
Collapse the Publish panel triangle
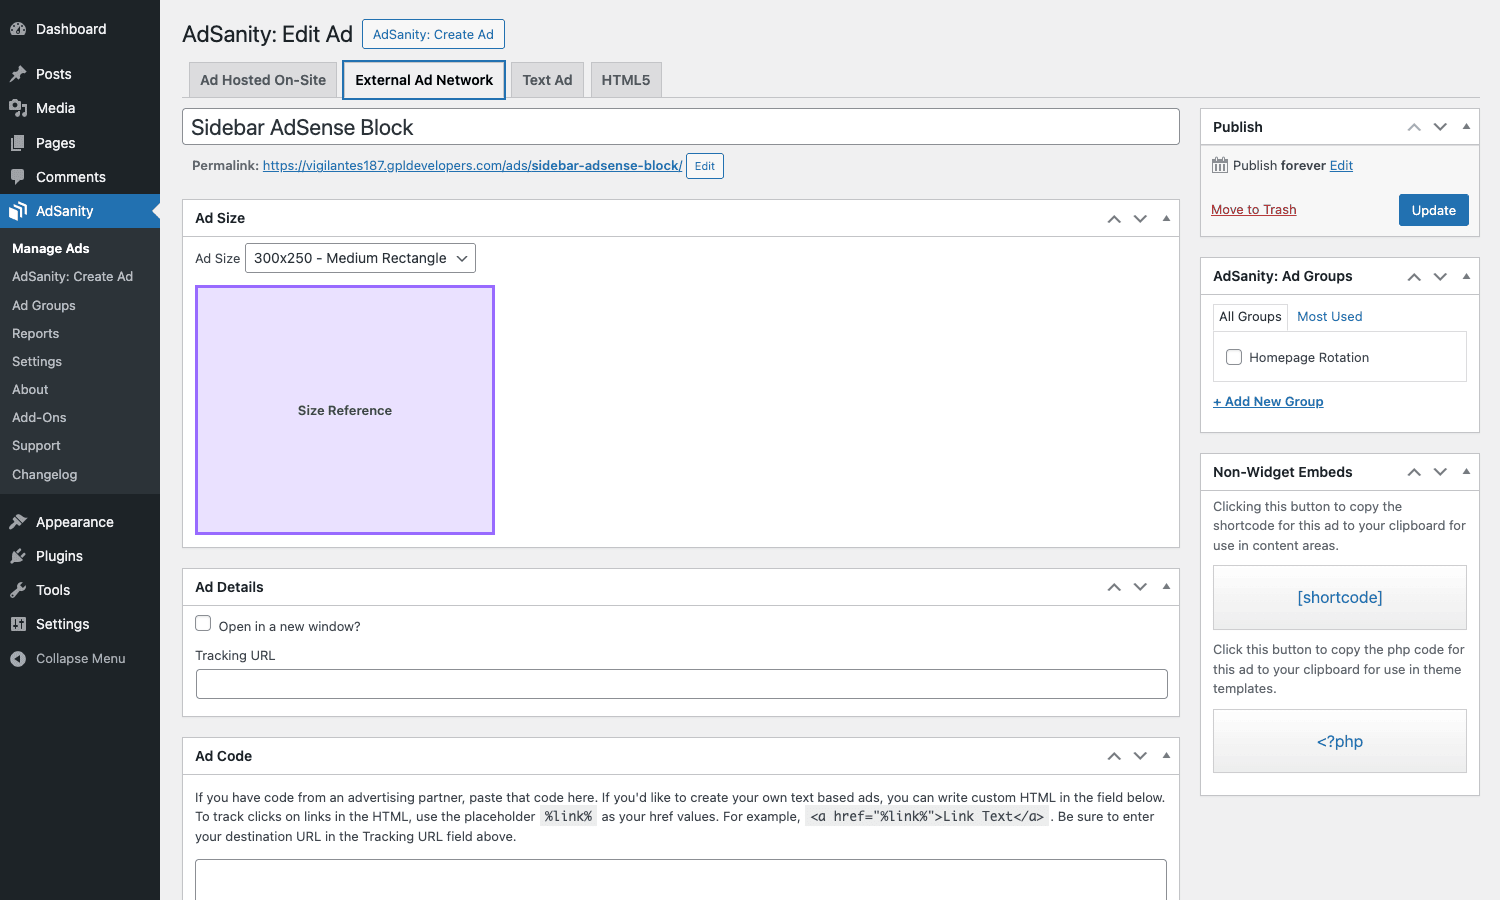tap(1466, 127)
